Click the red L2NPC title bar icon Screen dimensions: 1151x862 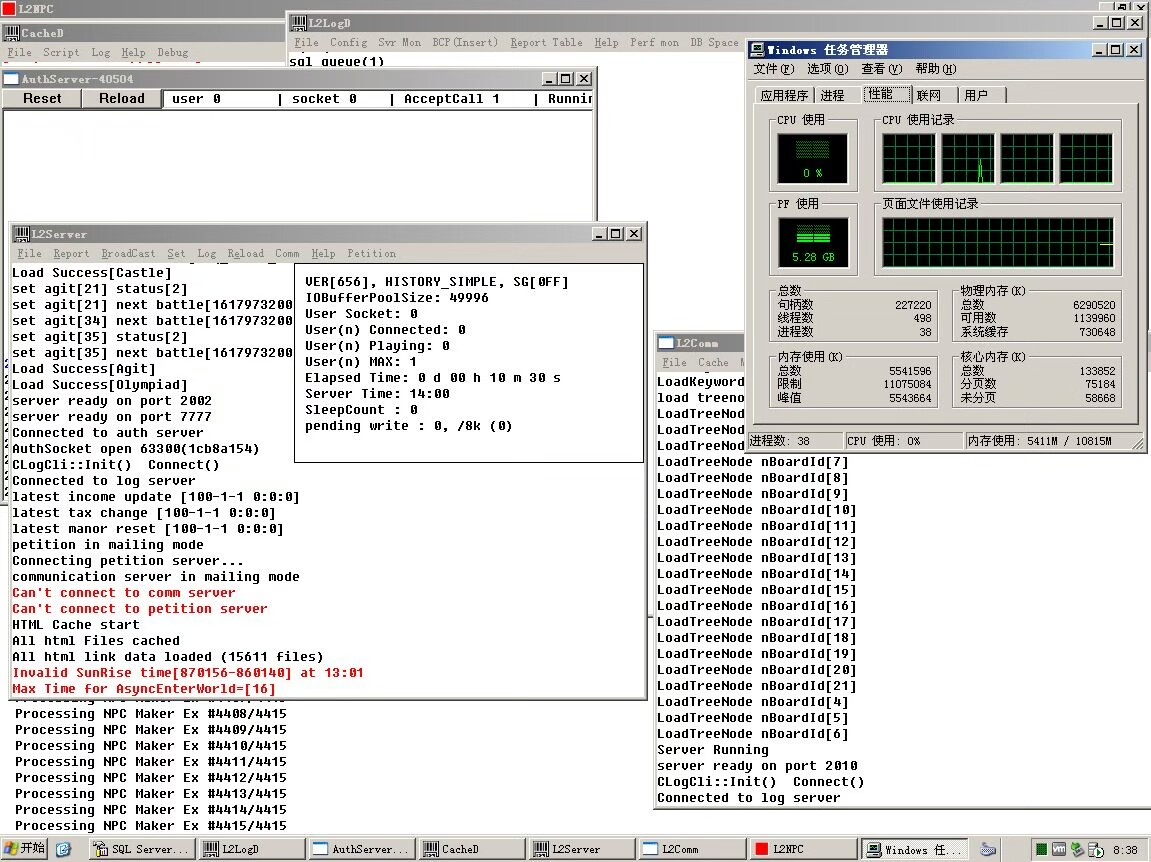coord(9,9)
